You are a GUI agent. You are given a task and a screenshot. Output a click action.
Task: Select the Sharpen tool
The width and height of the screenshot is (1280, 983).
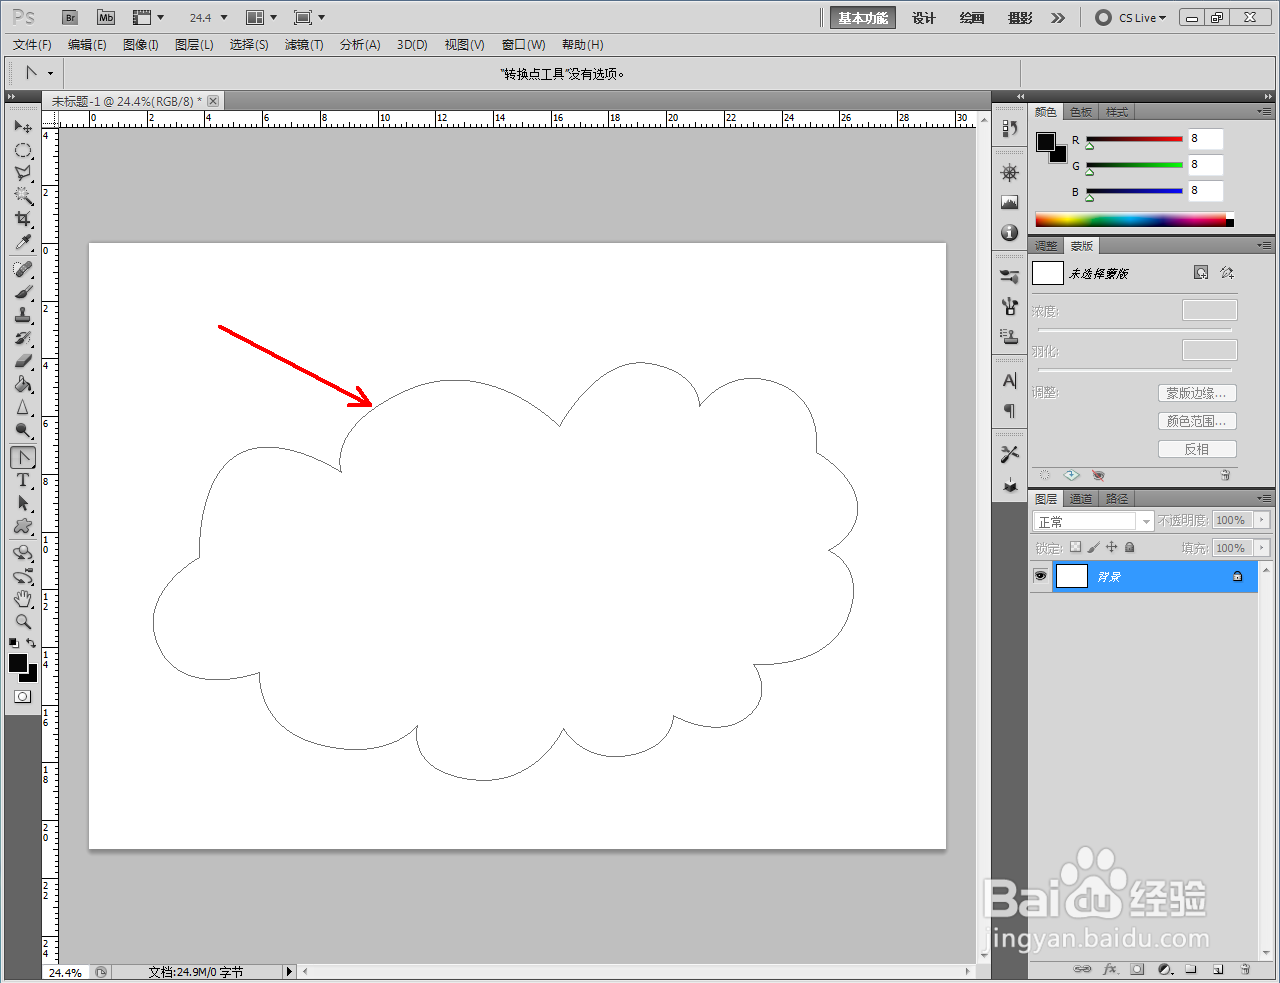(x=23, y=408)
